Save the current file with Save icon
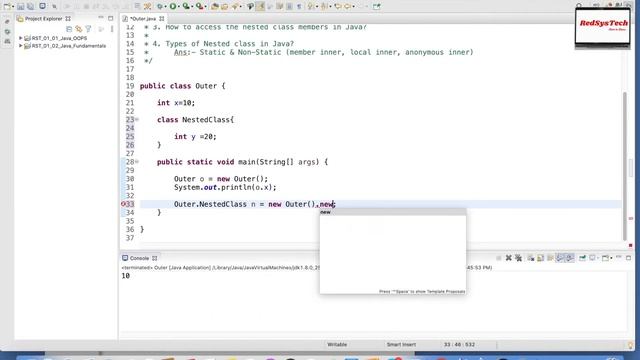Screen dimensions: 640x360 tap(20, 7)
